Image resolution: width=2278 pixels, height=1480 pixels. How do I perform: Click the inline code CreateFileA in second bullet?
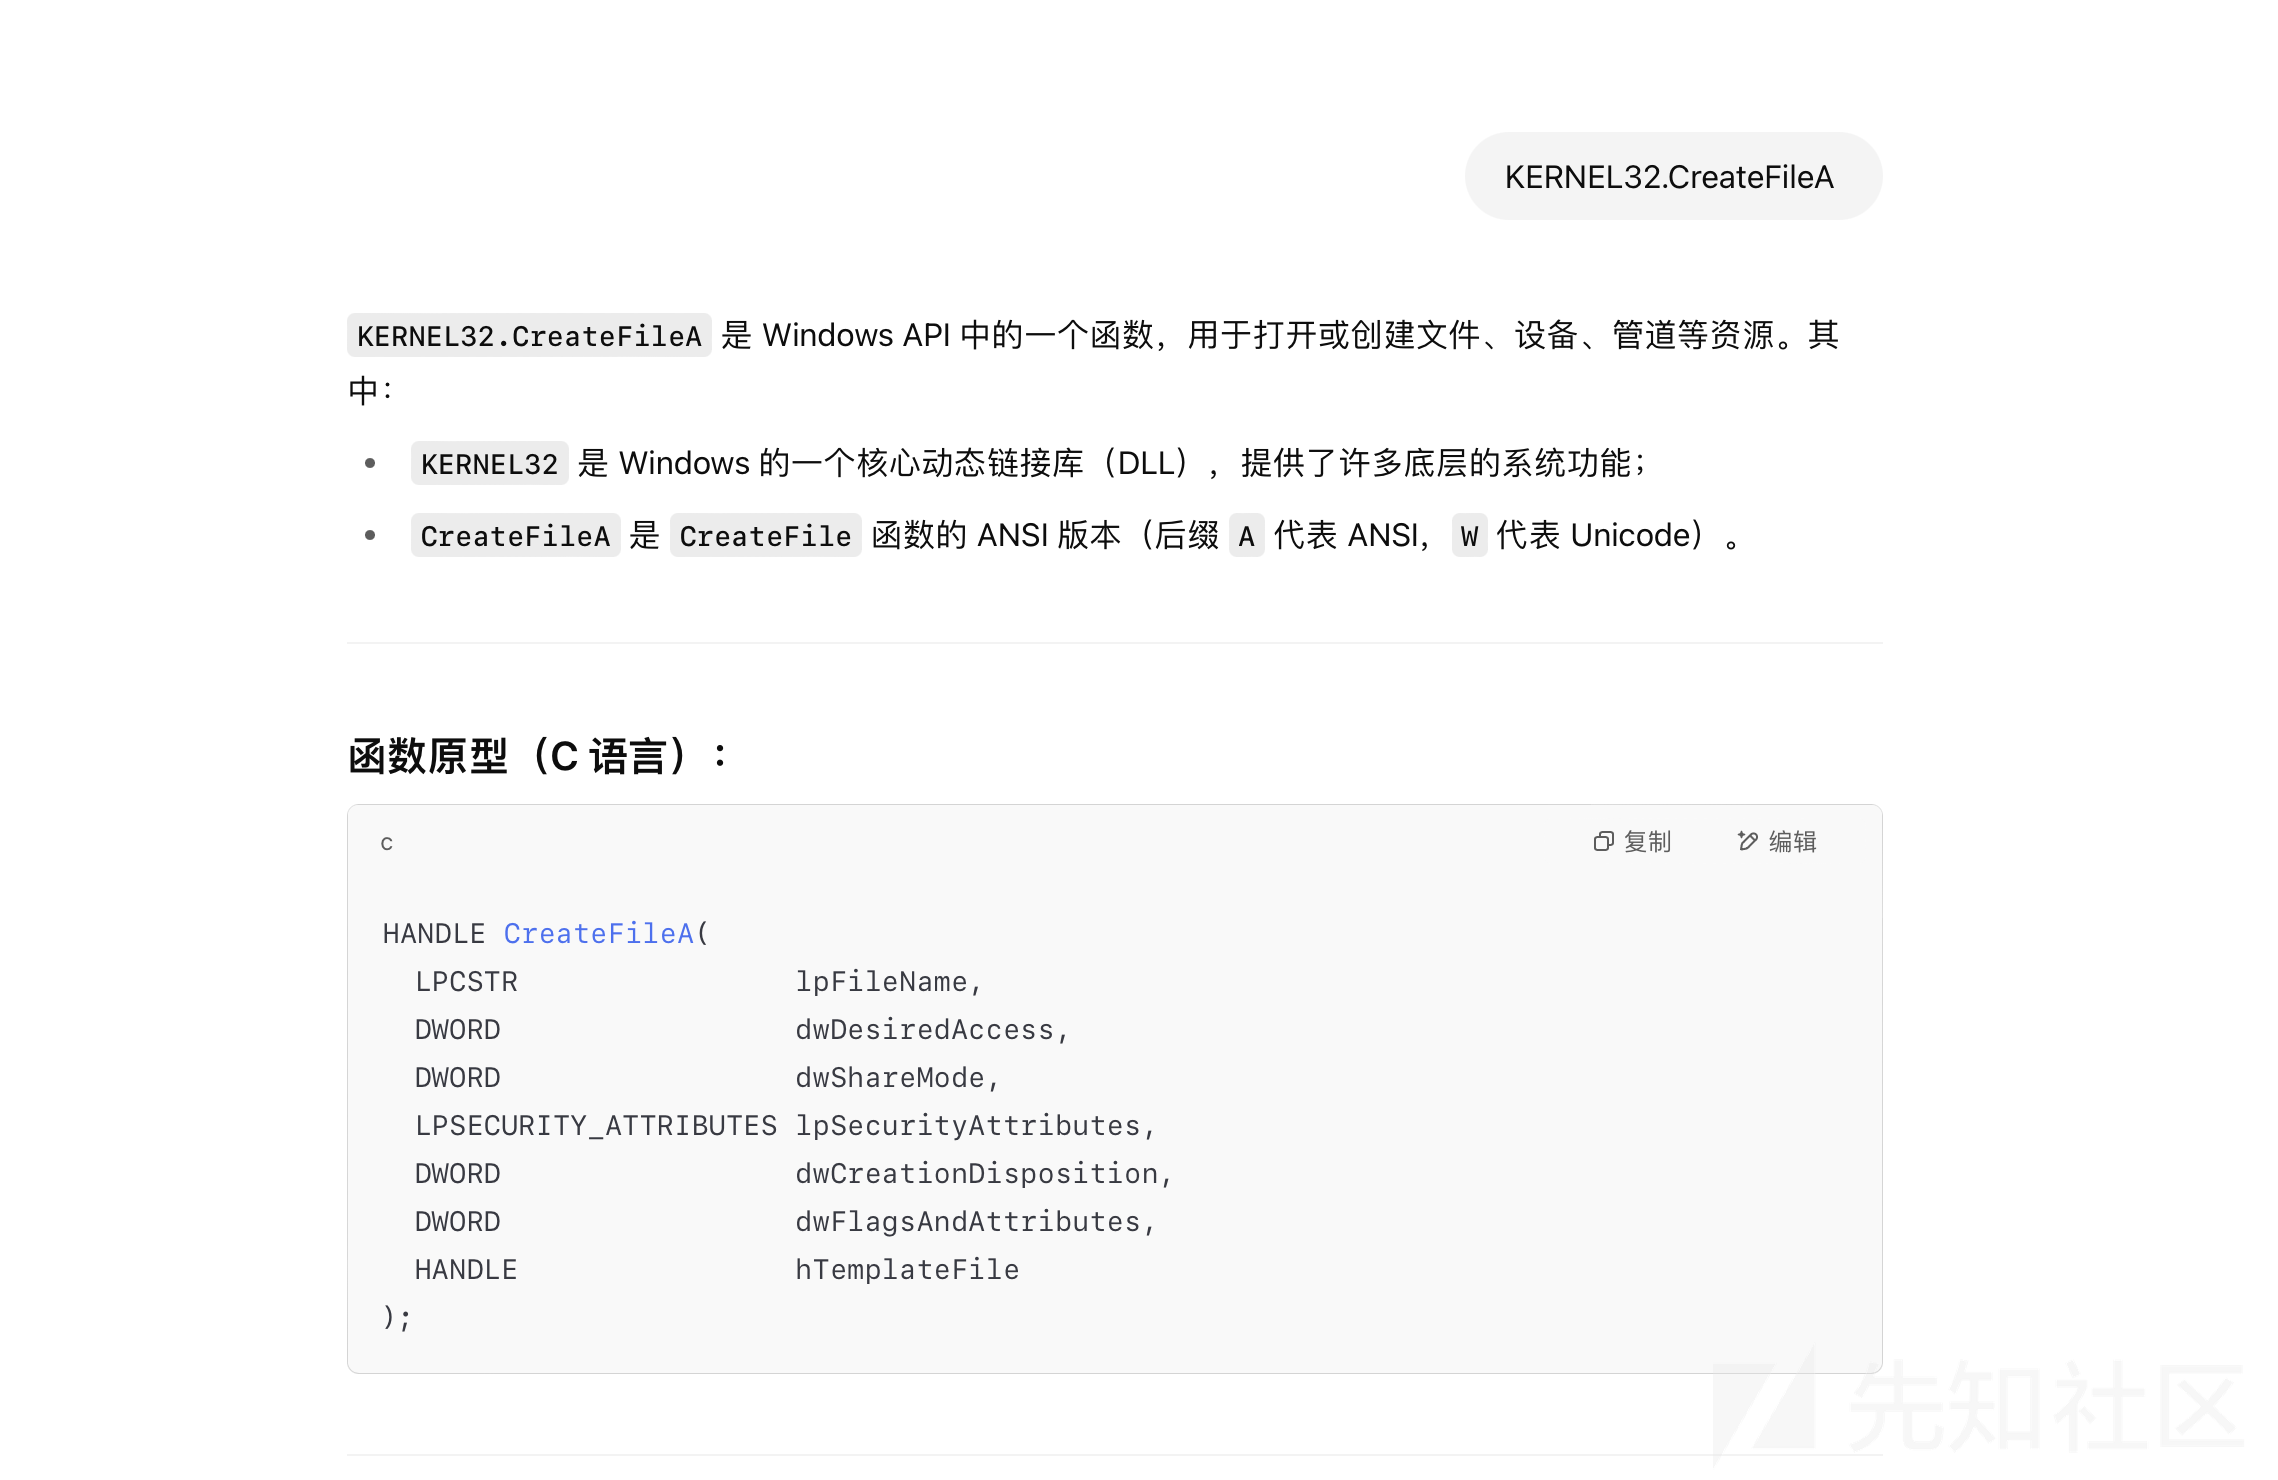pos(515,536)
